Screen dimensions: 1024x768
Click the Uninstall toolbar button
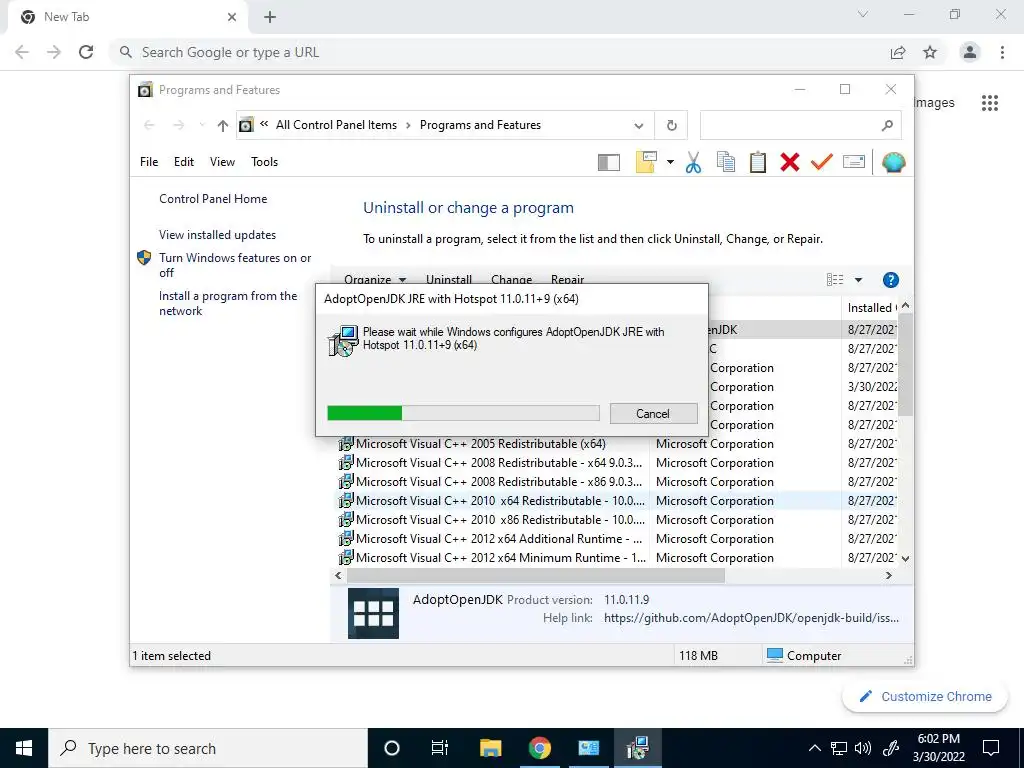pos(449,278)
